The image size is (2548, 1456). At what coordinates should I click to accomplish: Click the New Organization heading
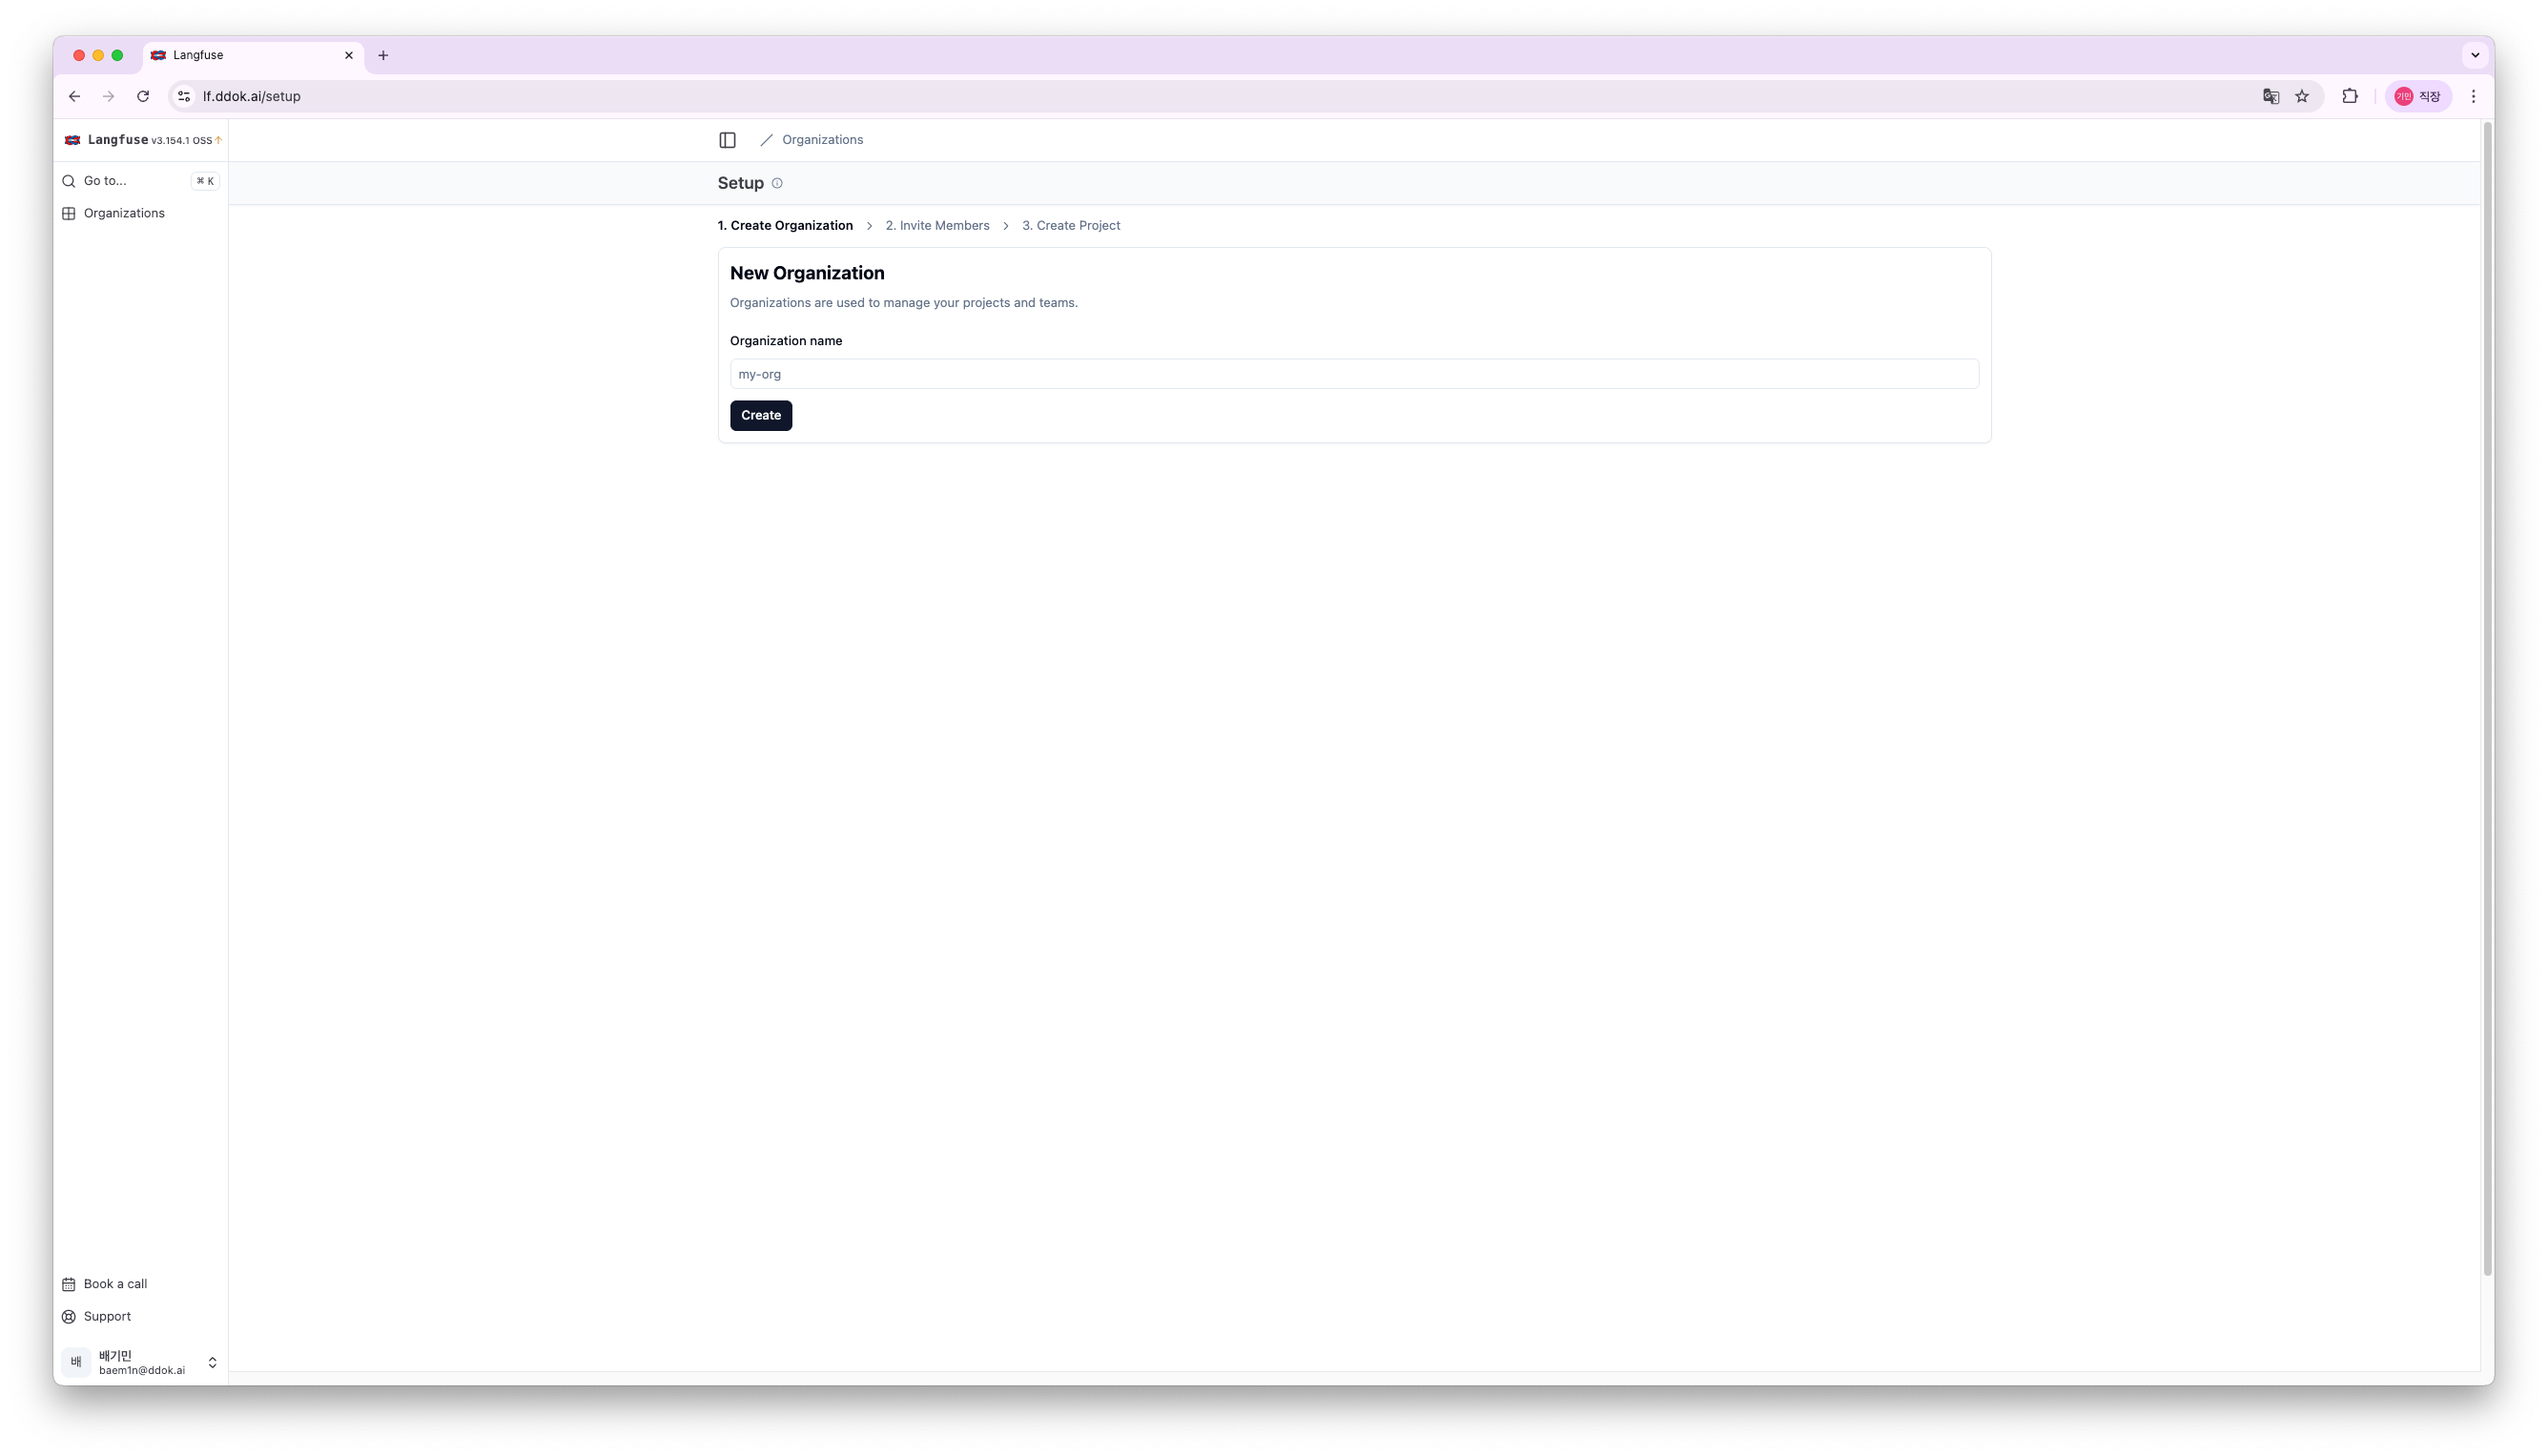pyautogui.click(x=807, y=273)
